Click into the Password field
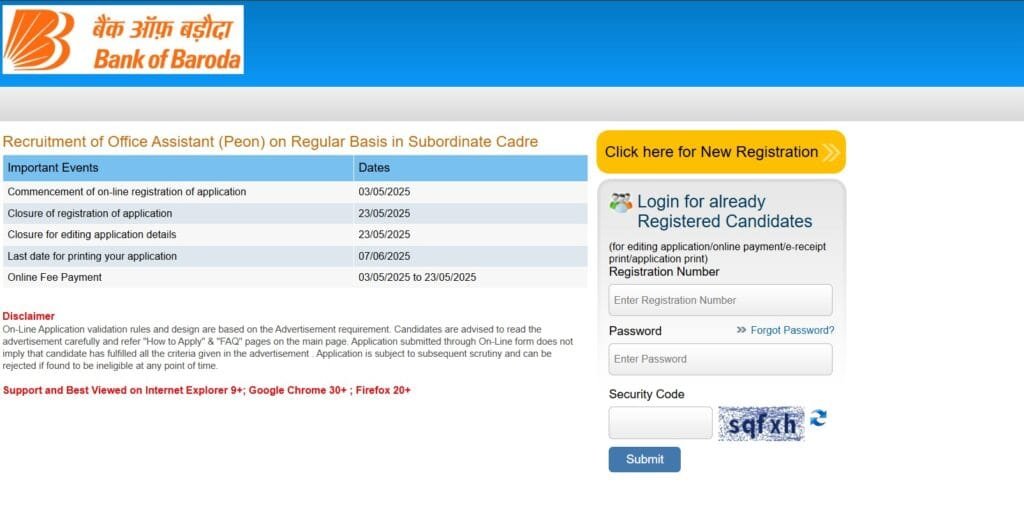 [720, 359]
